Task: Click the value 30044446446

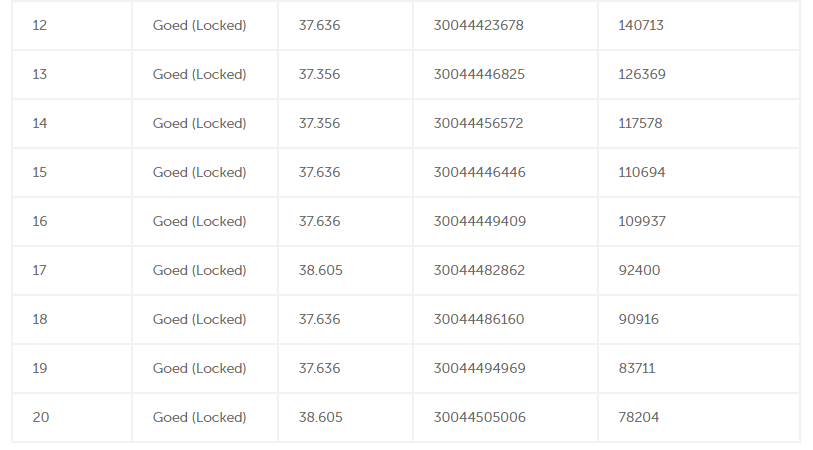Action: click(x=480, y=173)
